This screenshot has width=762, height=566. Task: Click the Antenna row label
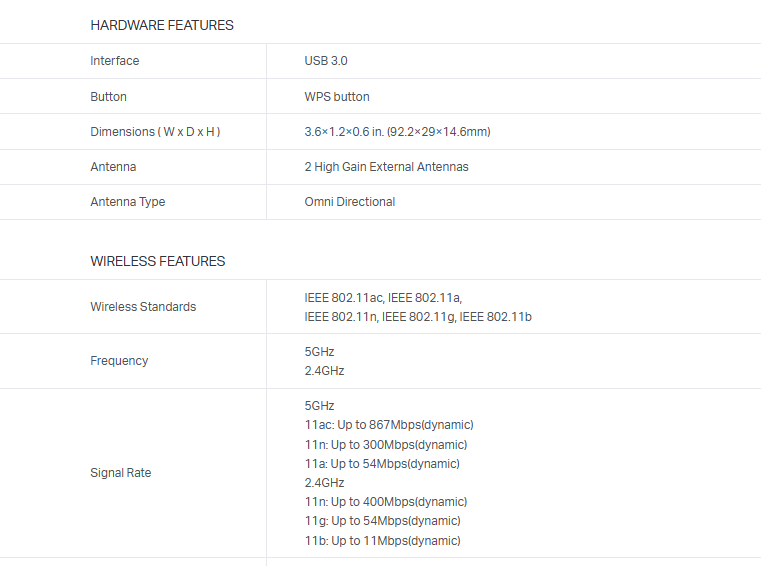click(x=113, y=167)
